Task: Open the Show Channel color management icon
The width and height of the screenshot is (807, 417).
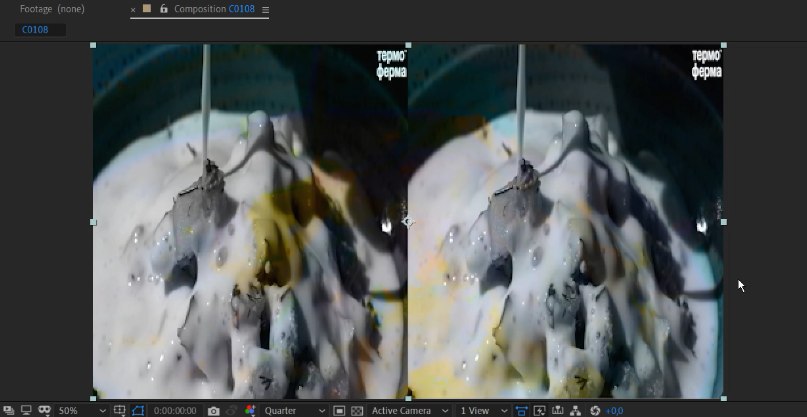Action: [x=250, y=410]
